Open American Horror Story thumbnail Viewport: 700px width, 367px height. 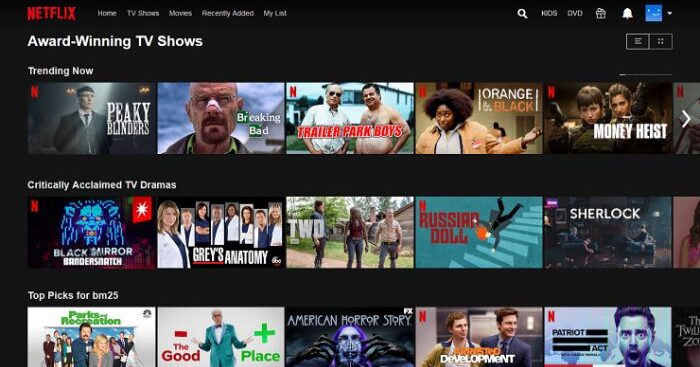click(x=350, y=337)
